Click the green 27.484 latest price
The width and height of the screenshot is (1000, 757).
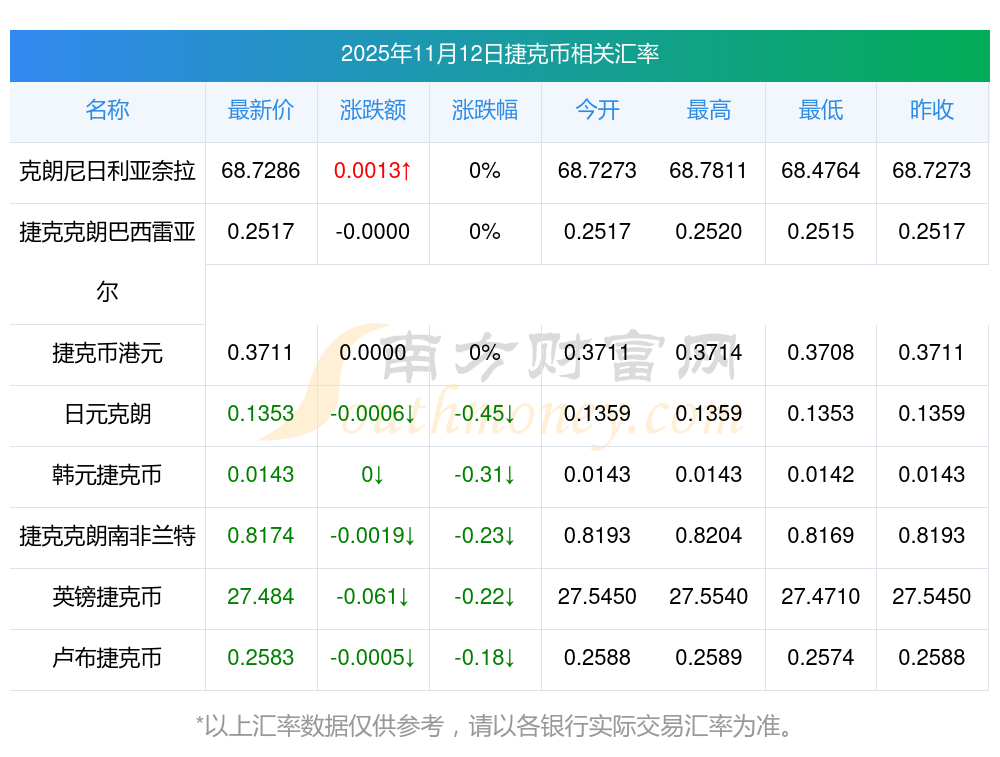260,597
